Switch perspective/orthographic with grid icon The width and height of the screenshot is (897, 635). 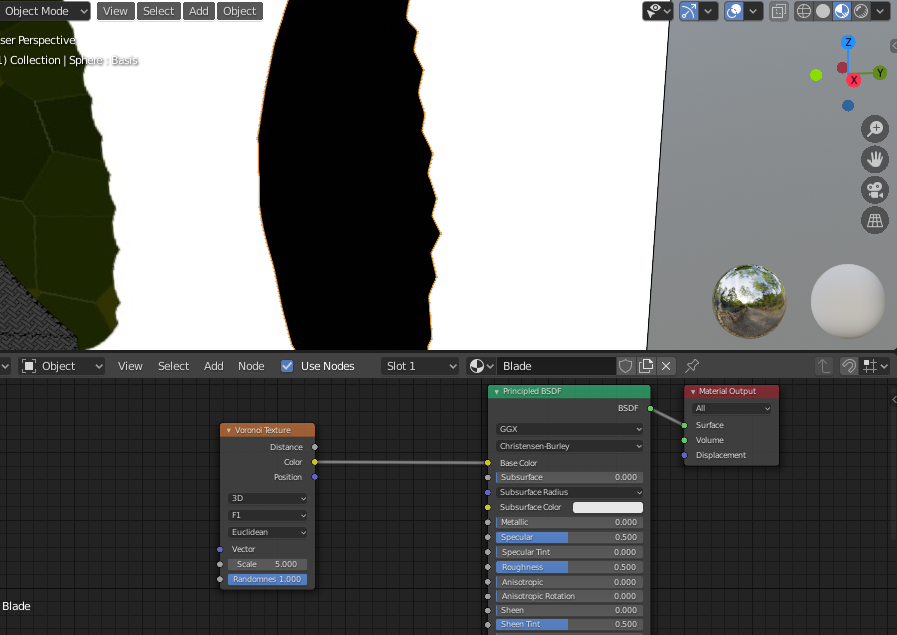tap(875, 221)
